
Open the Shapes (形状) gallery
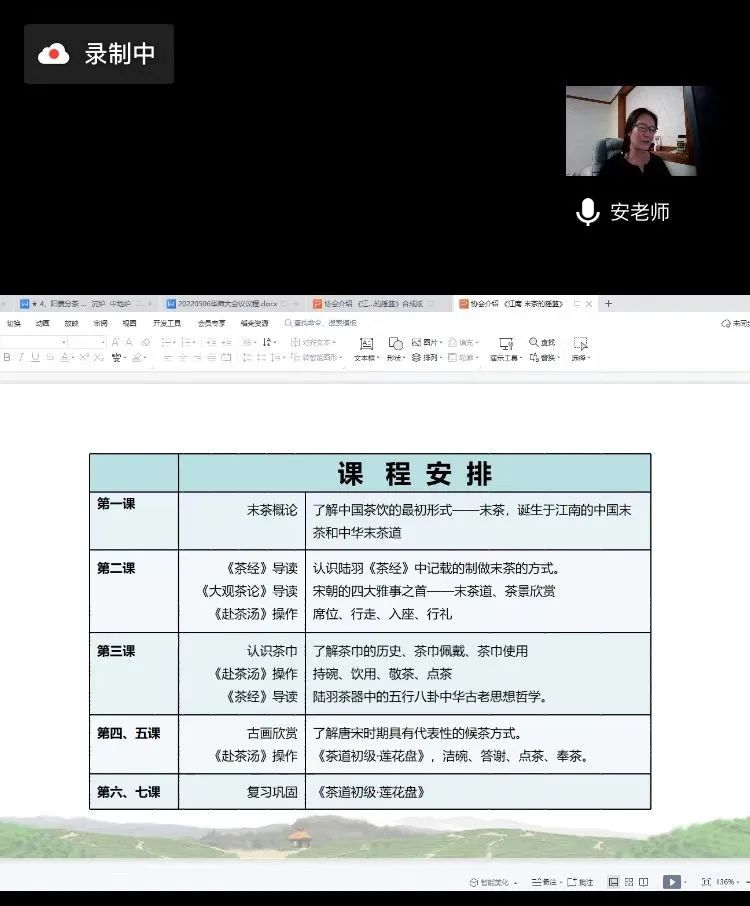pos(395,349)
